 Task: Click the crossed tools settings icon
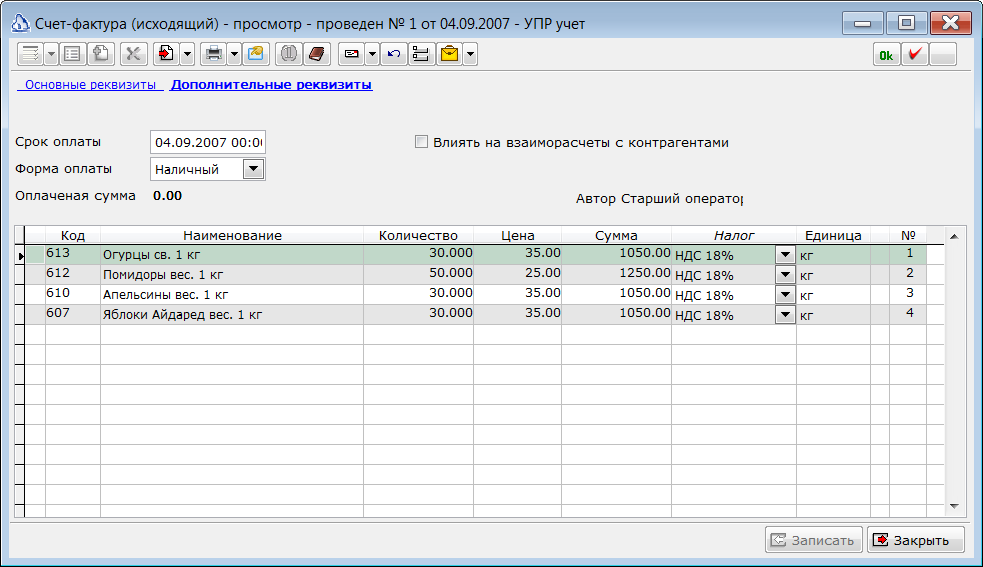(133, 54)
